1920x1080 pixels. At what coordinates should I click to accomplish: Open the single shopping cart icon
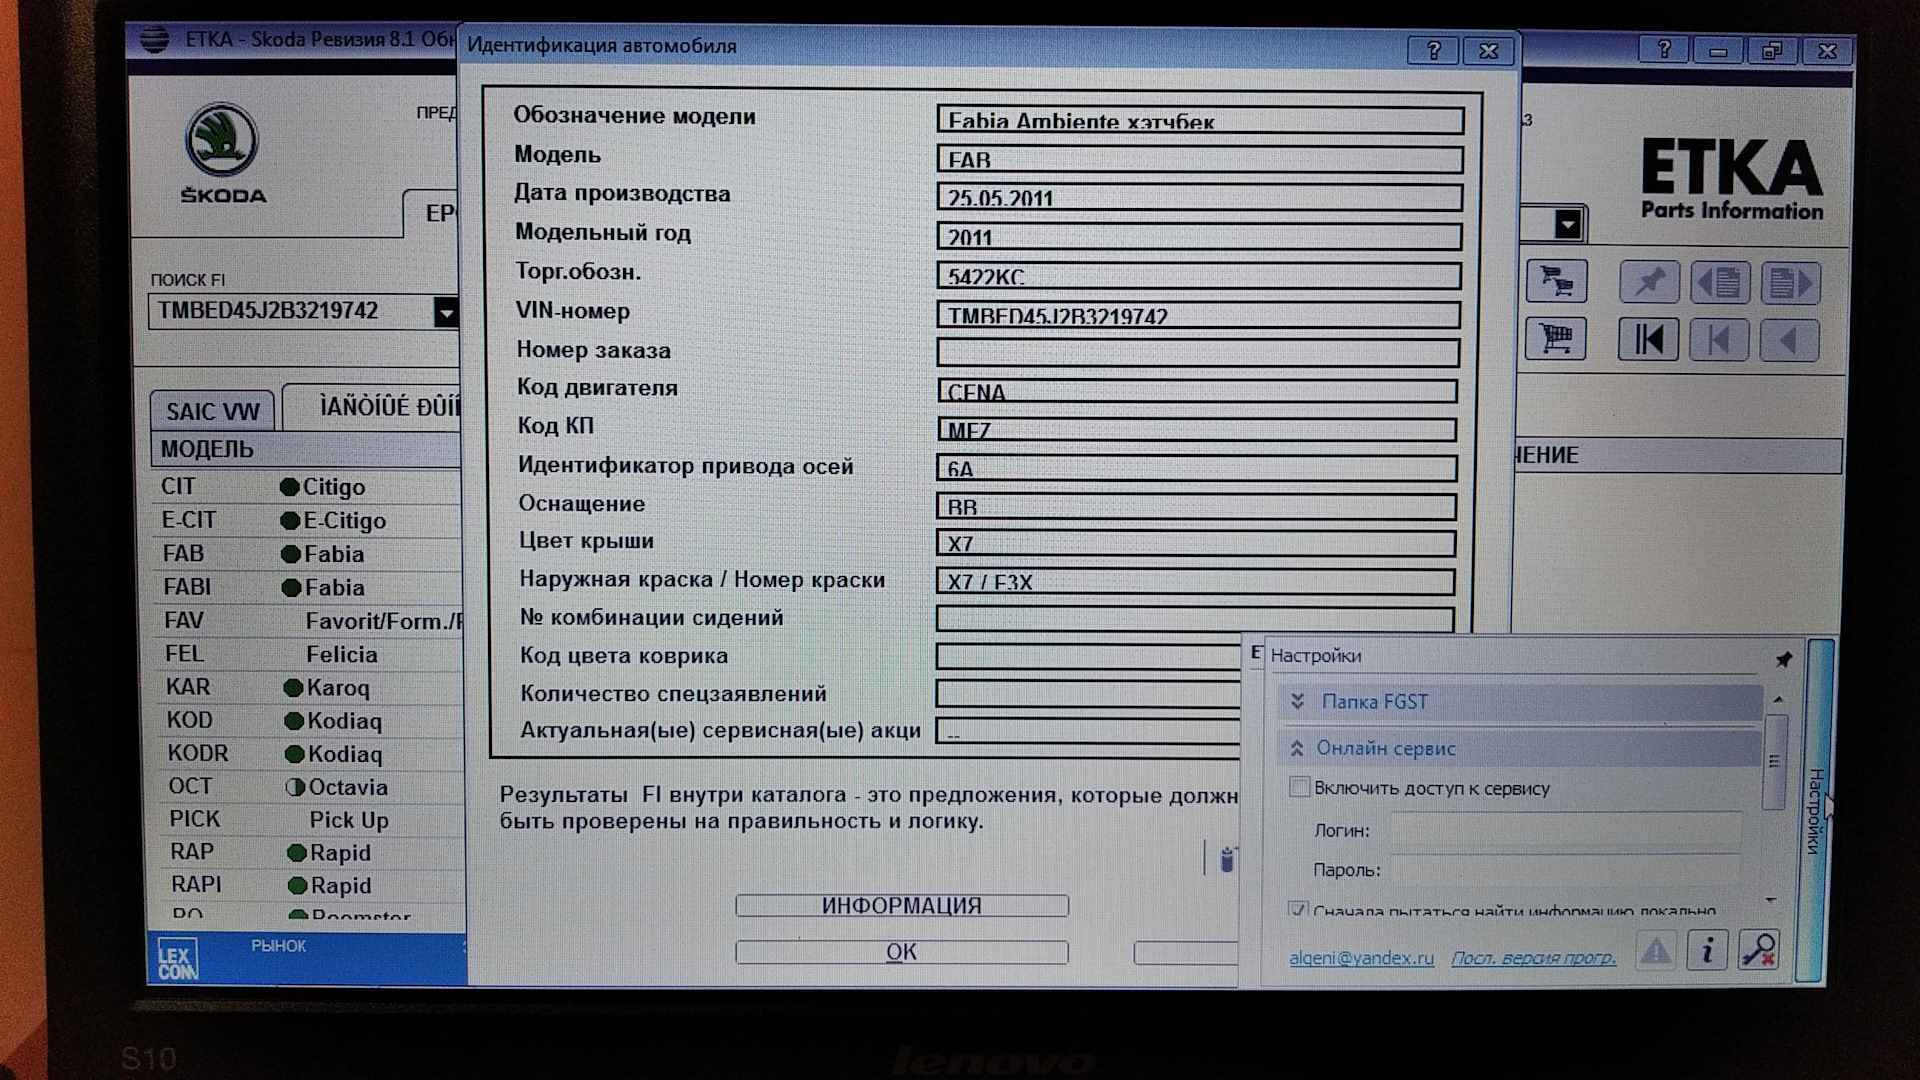1556,338
